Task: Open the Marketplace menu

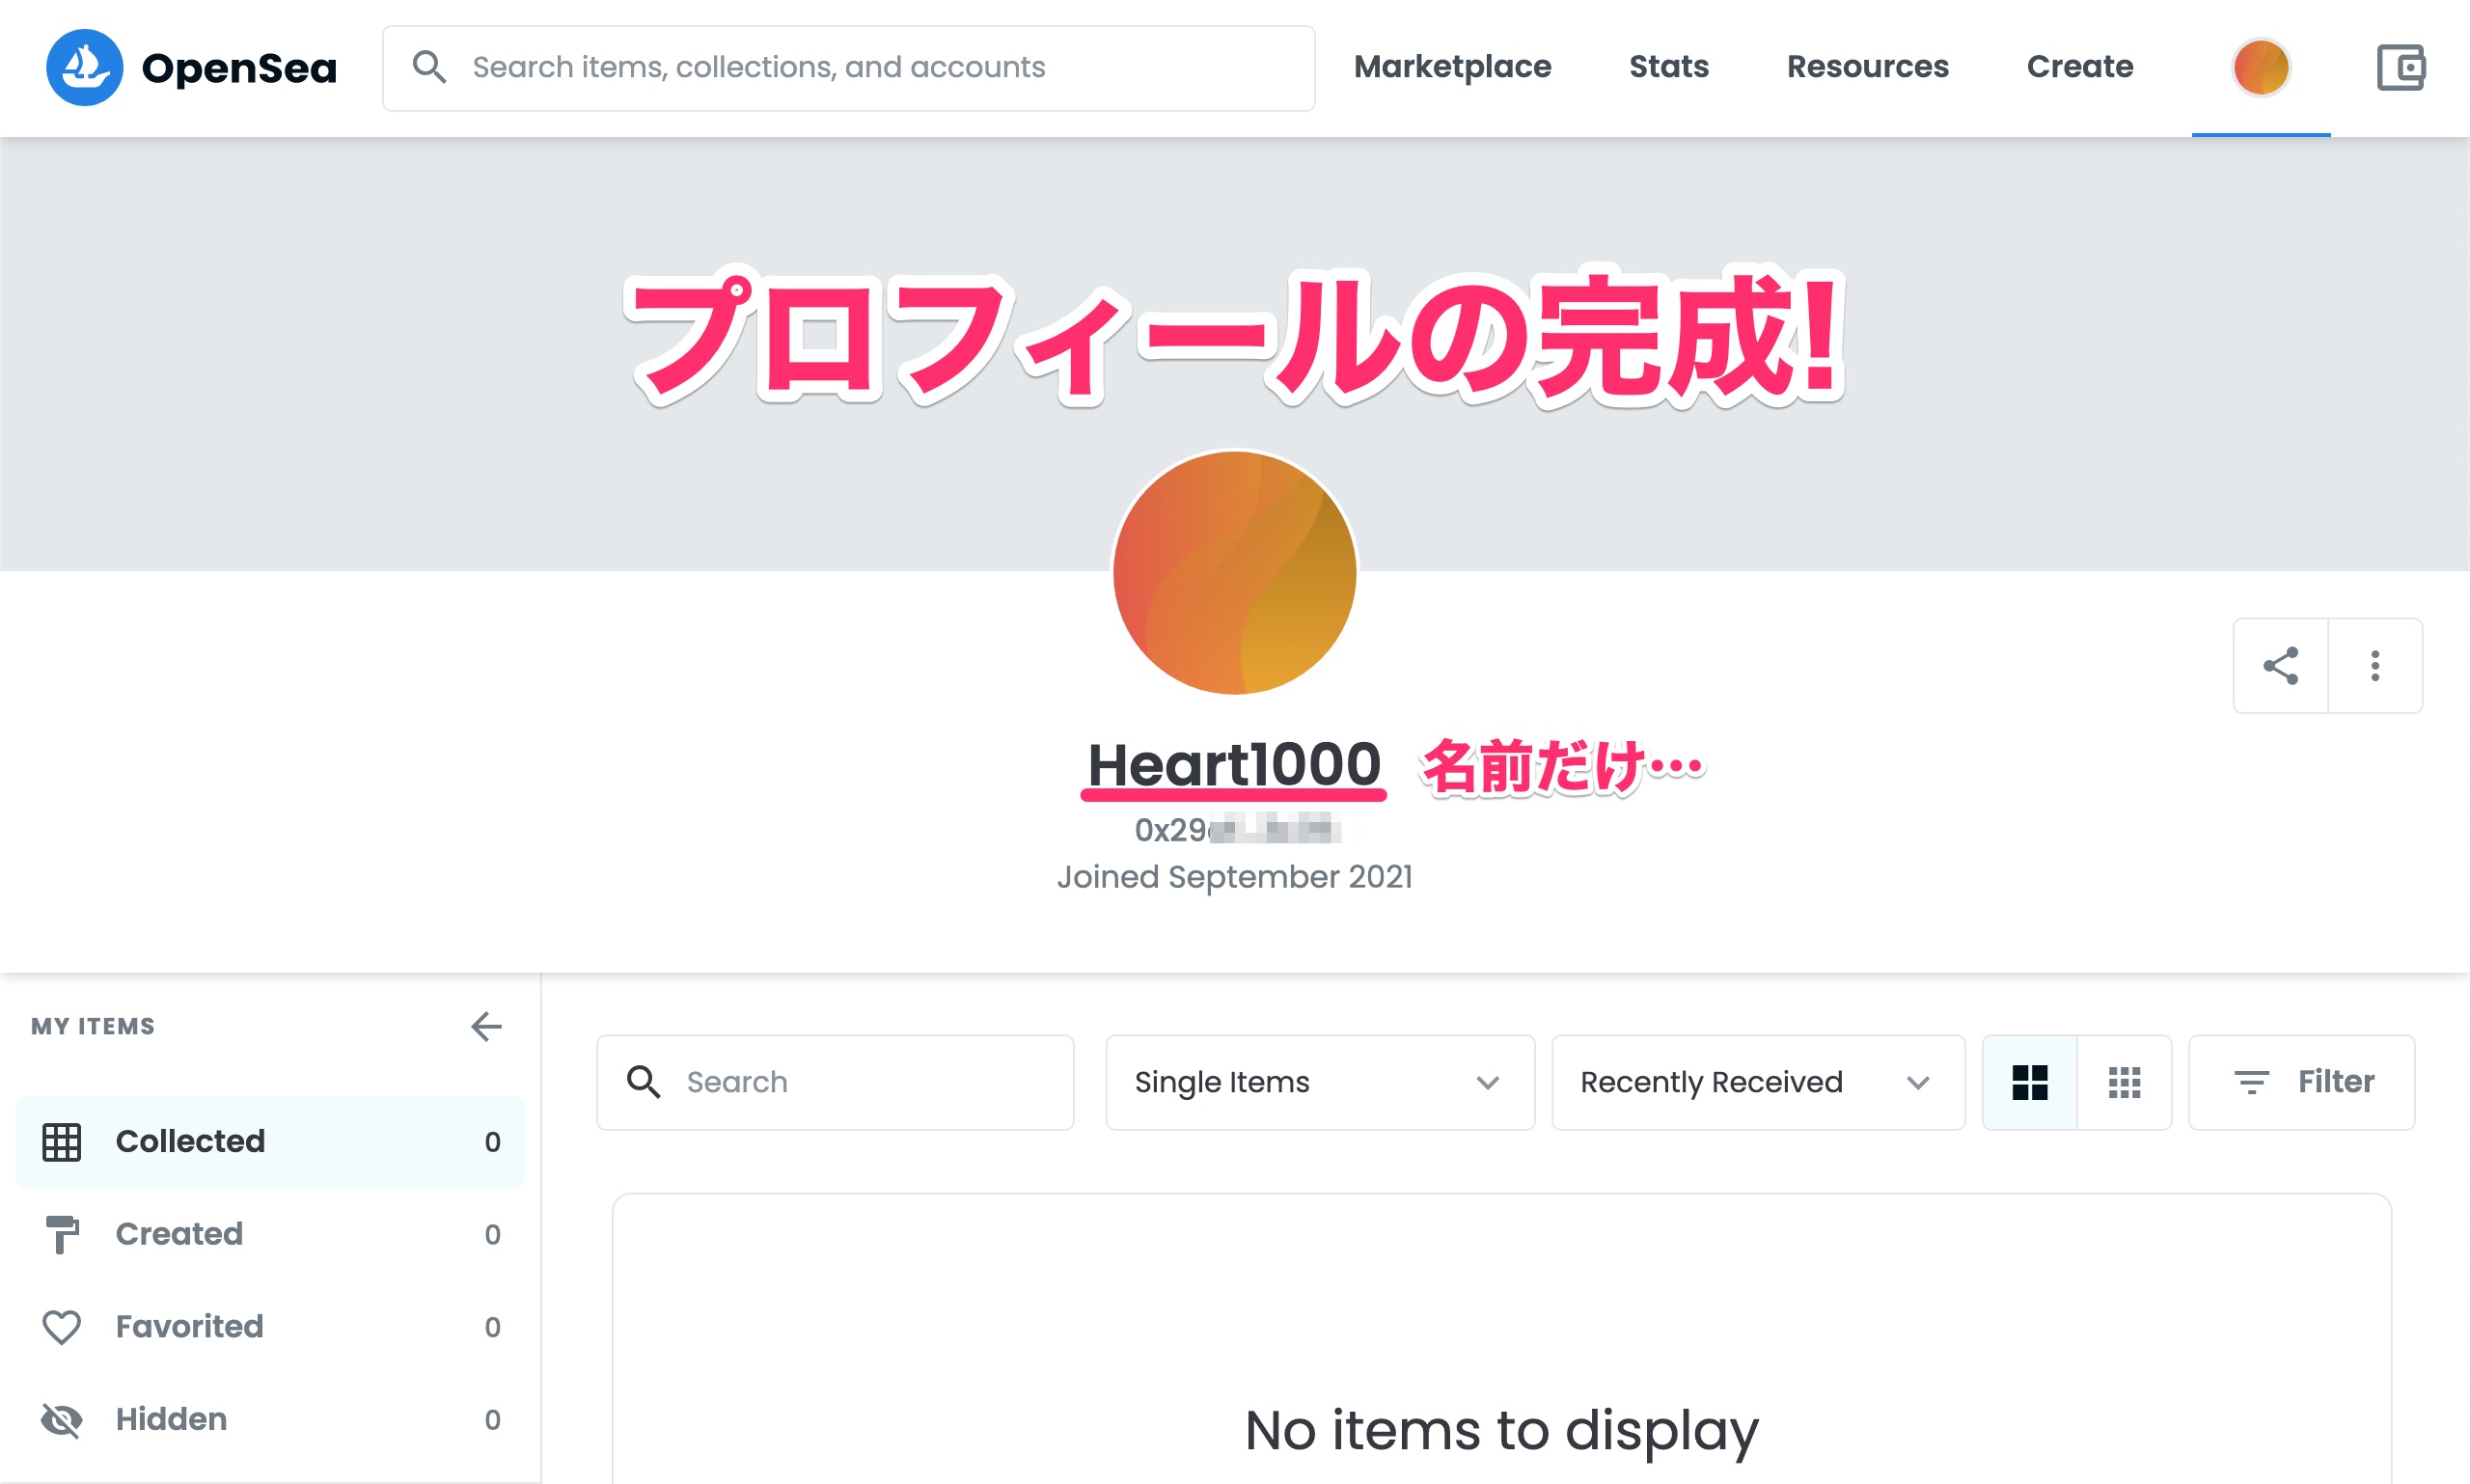Action: pyautogui.click(x=1452, y=67)
